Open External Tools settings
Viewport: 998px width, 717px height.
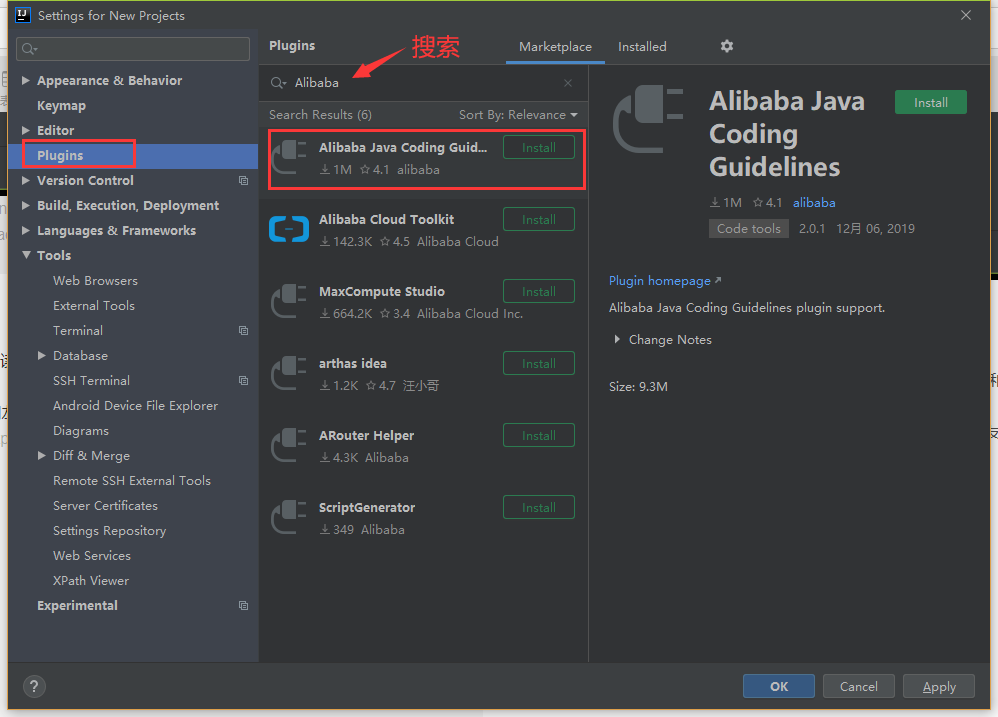coord(94,306)
